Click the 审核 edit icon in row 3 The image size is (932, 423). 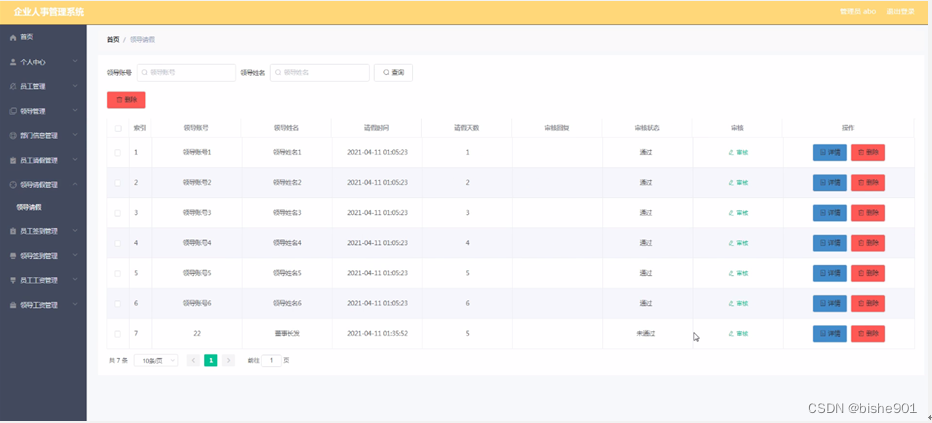(731, 213)
